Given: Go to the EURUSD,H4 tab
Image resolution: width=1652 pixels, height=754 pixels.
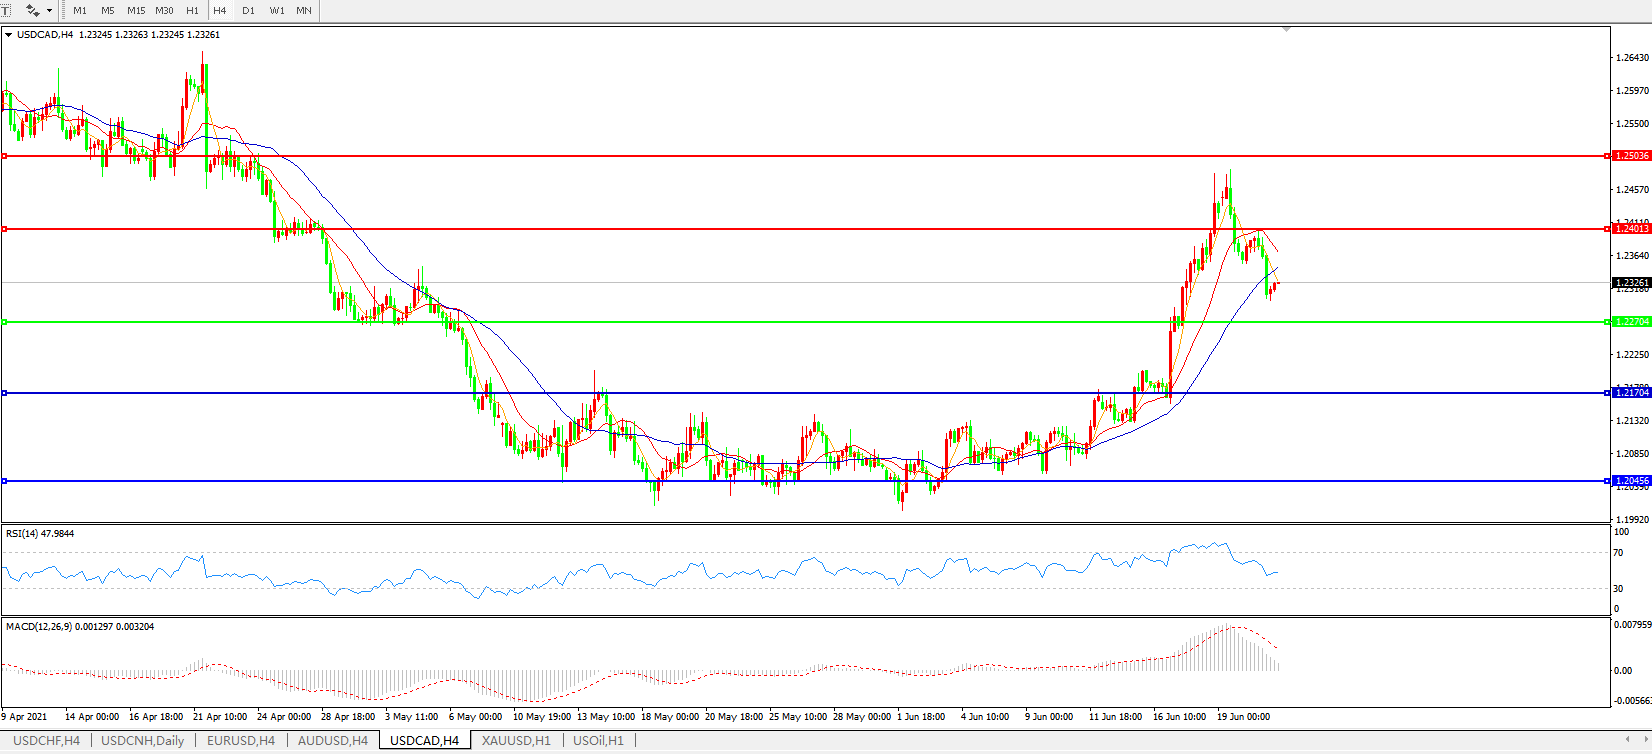Looking at the screenshot, I should [241, 741].
